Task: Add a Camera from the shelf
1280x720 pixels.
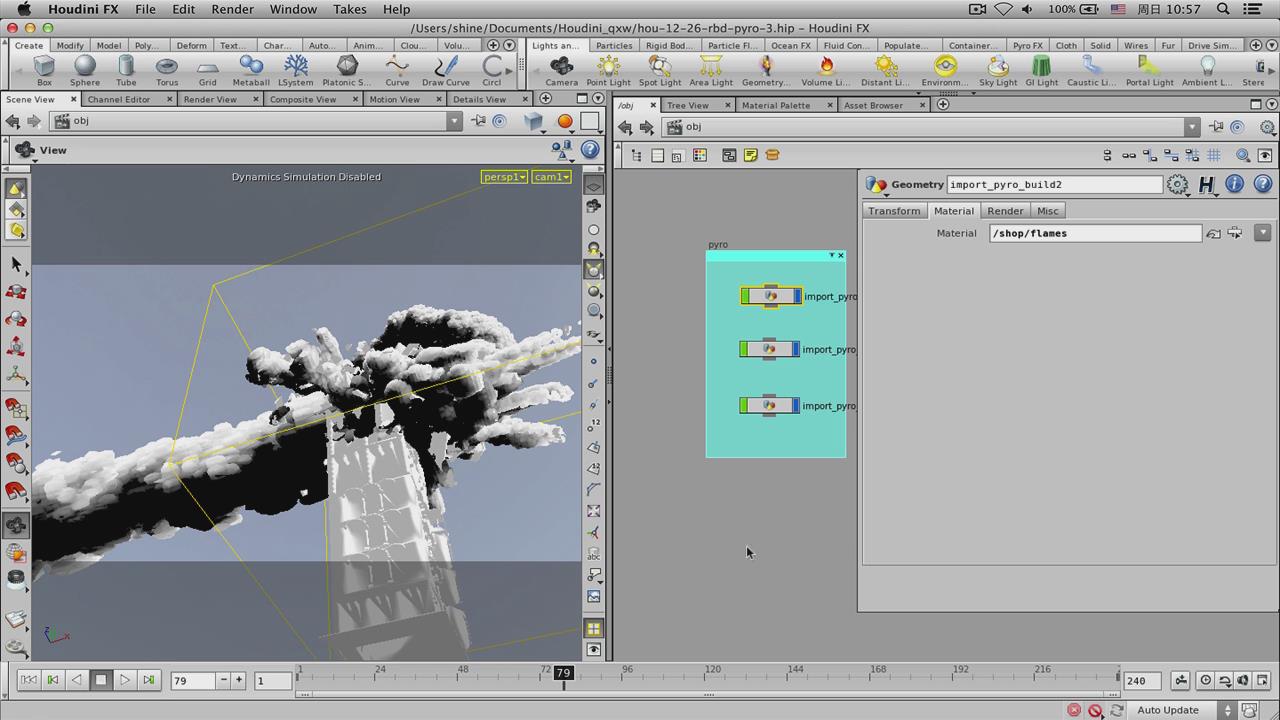Action: (561, 71)
